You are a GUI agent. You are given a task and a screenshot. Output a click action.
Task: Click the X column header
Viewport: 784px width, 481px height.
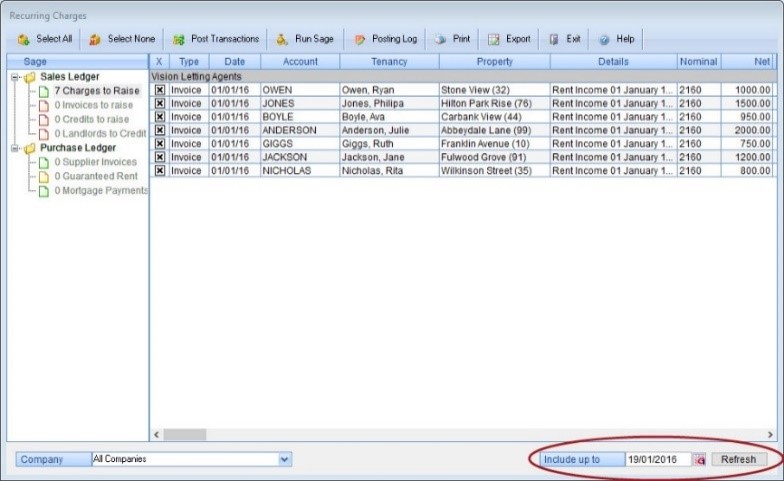click(x=159, y=62)
